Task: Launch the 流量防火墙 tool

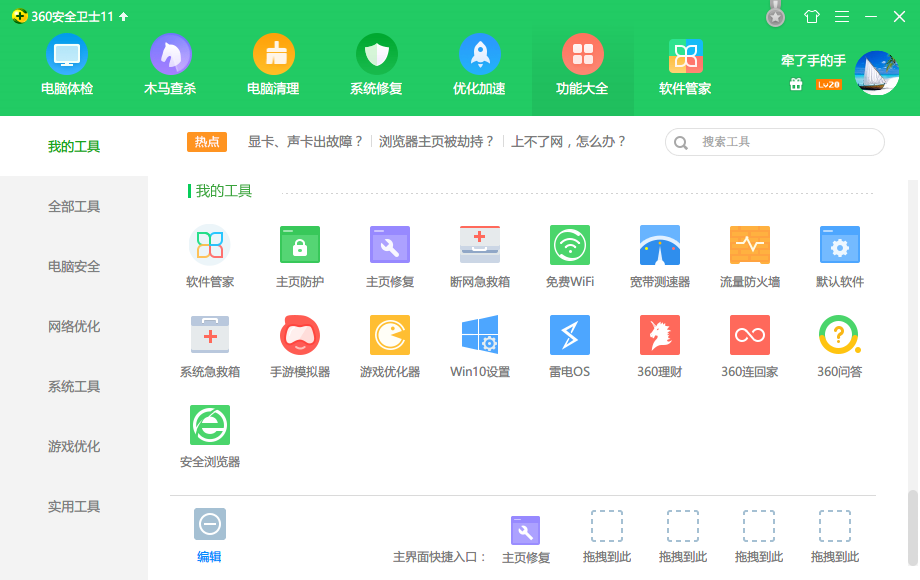Action: 750,256
